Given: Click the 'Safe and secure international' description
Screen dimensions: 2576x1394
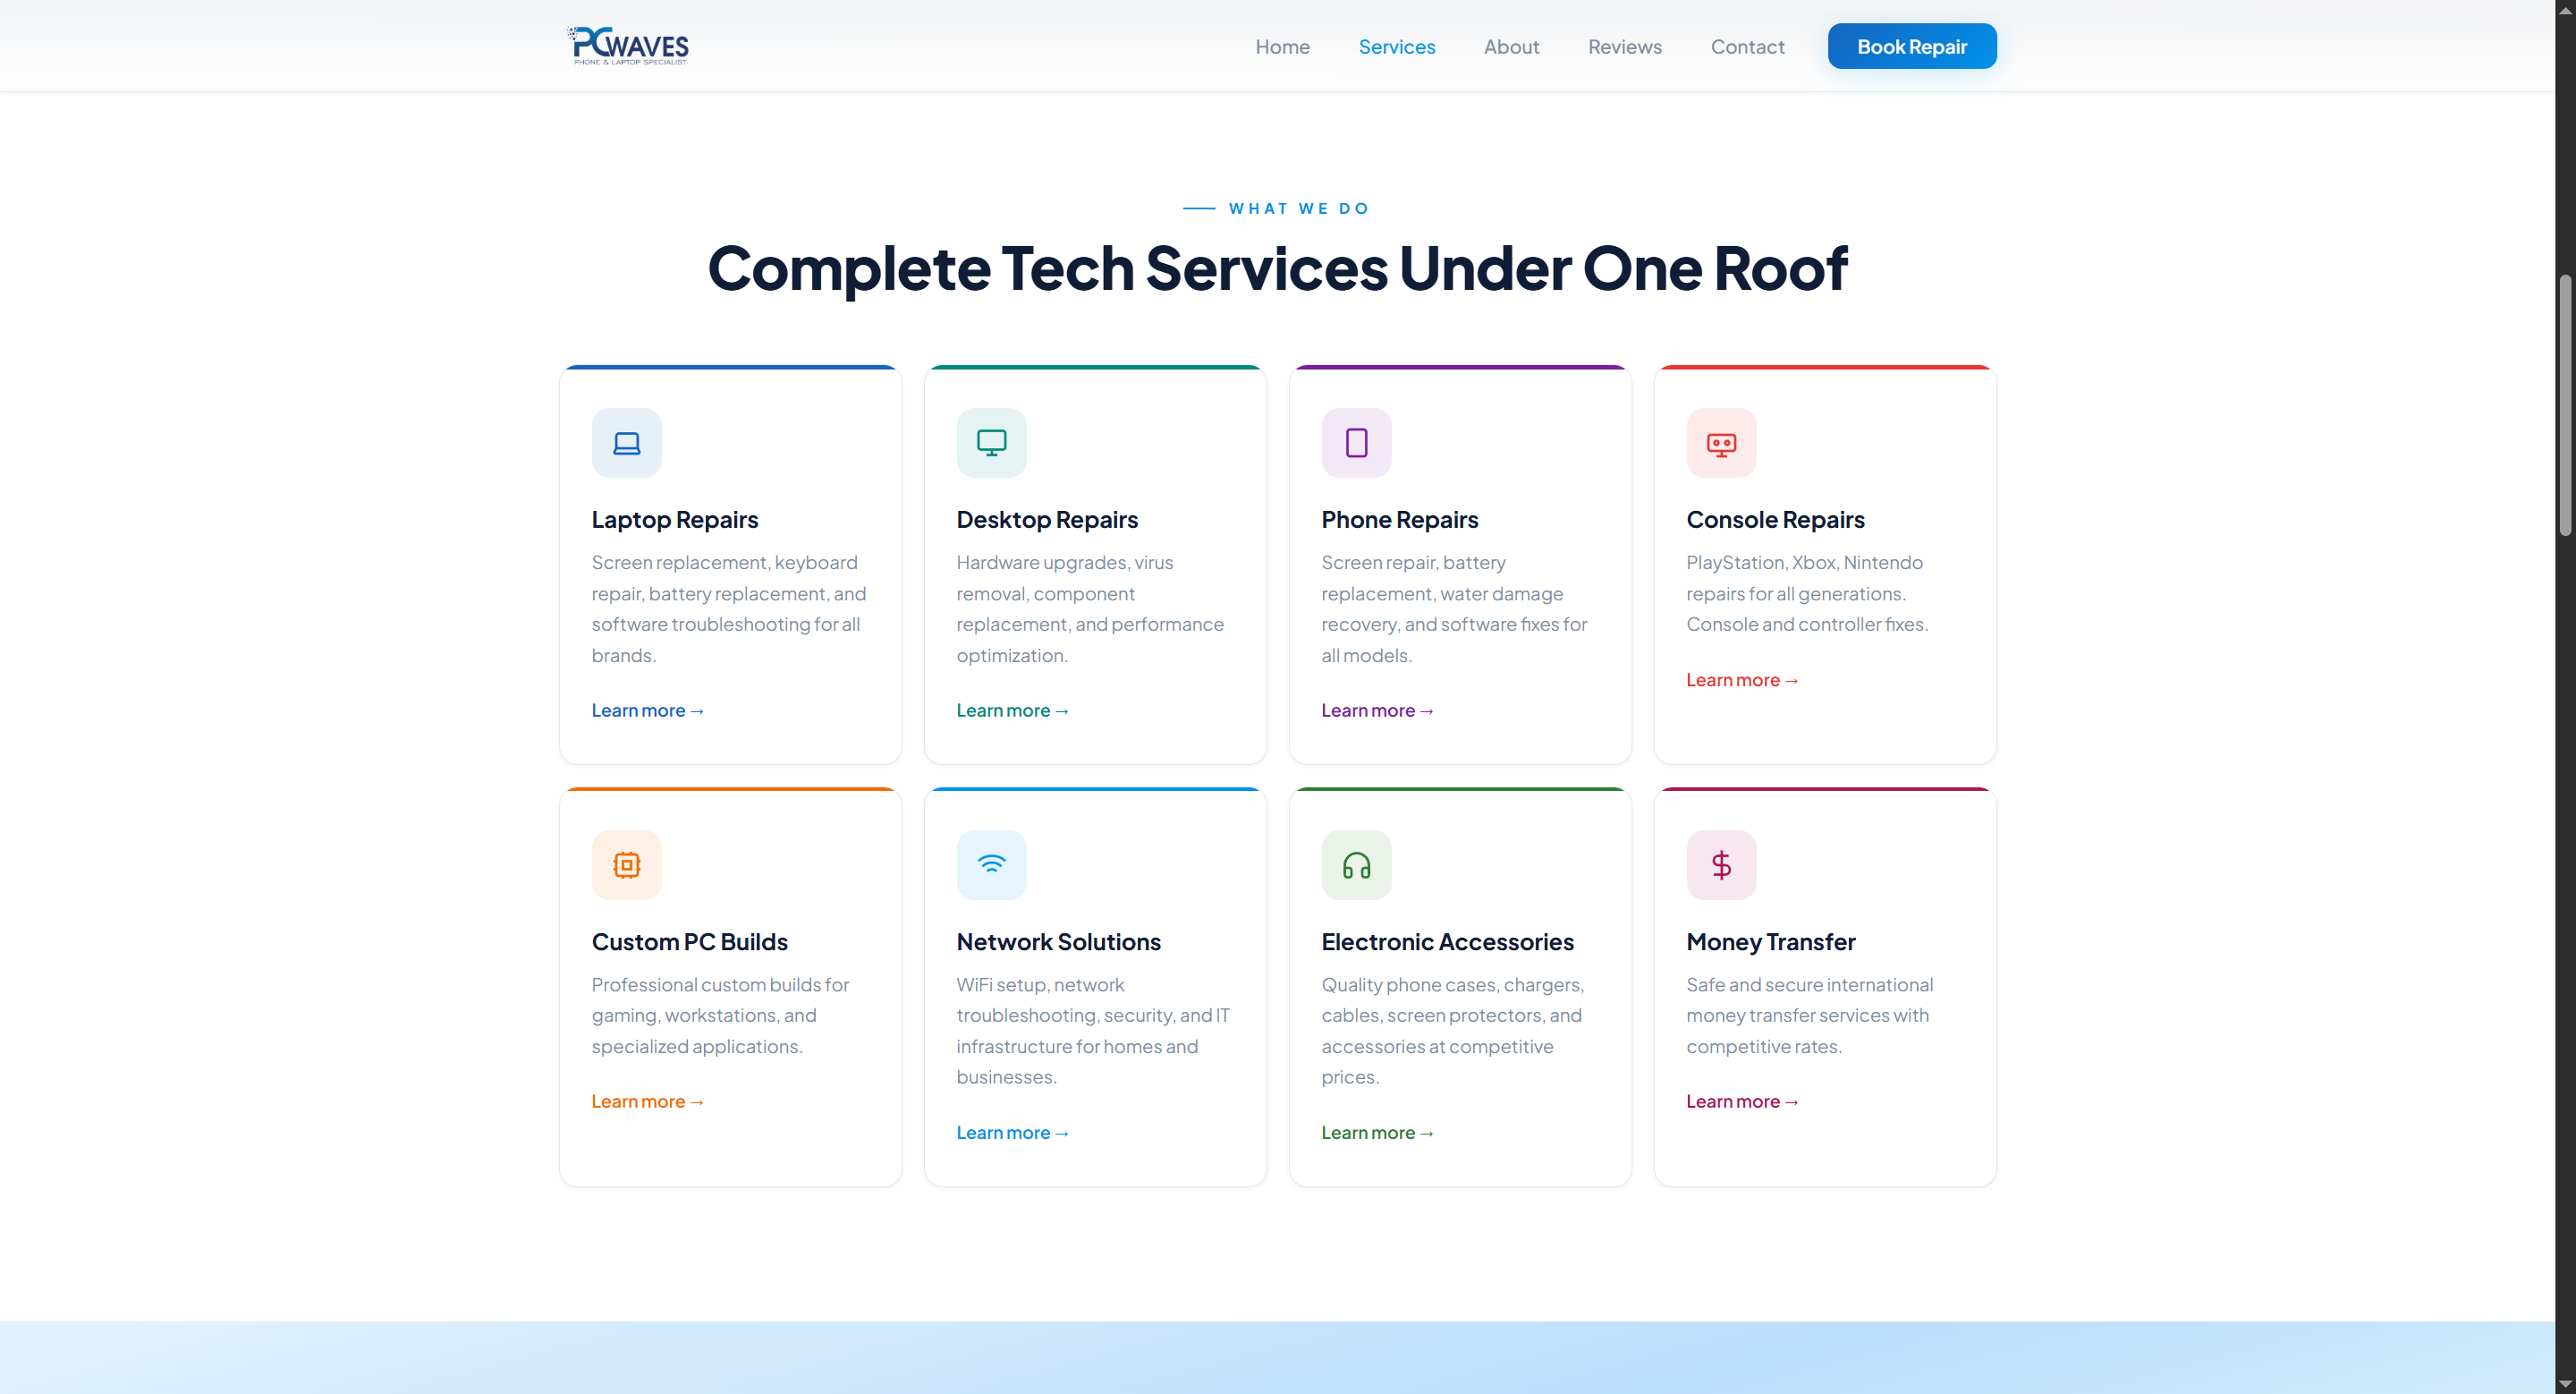Looking at the screenshot, I should [x=1809, y=1015].
